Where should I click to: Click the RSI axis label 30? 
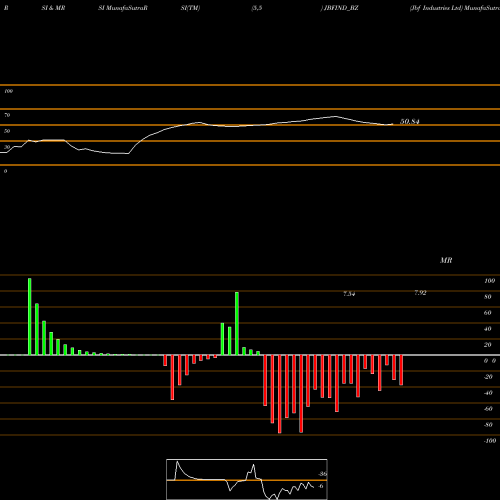click(7, 147)
